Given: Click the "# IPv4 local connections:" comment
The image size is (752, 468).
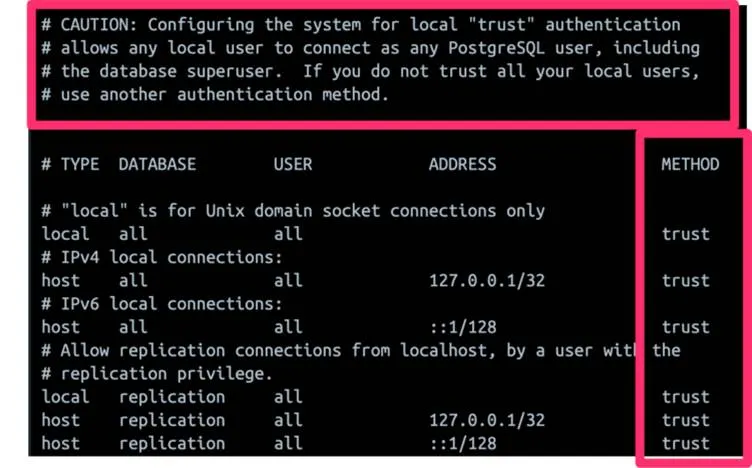Looking at the screenshot, I should click(x=162, y=257).
